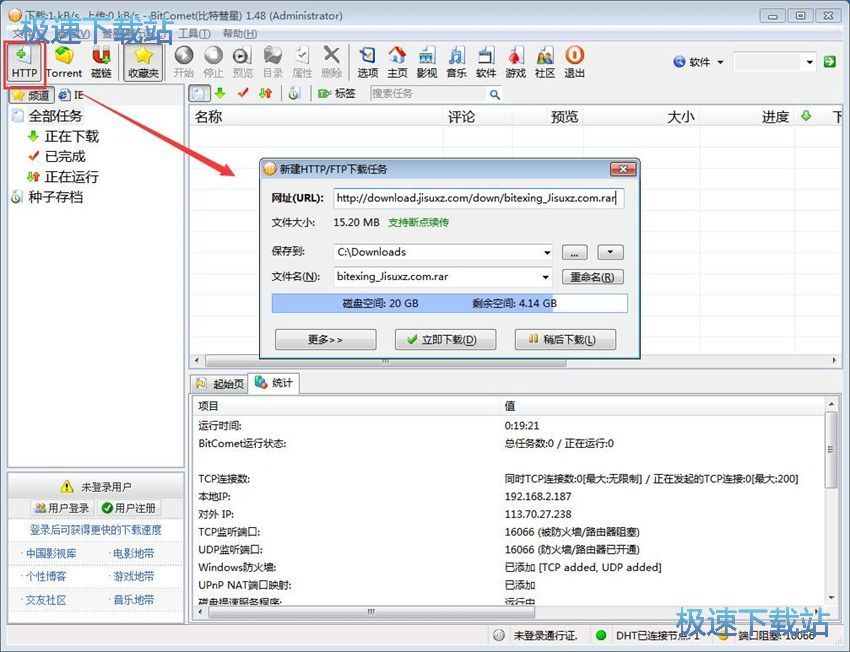Click 稍后下载(L) button

pos(565,340)
